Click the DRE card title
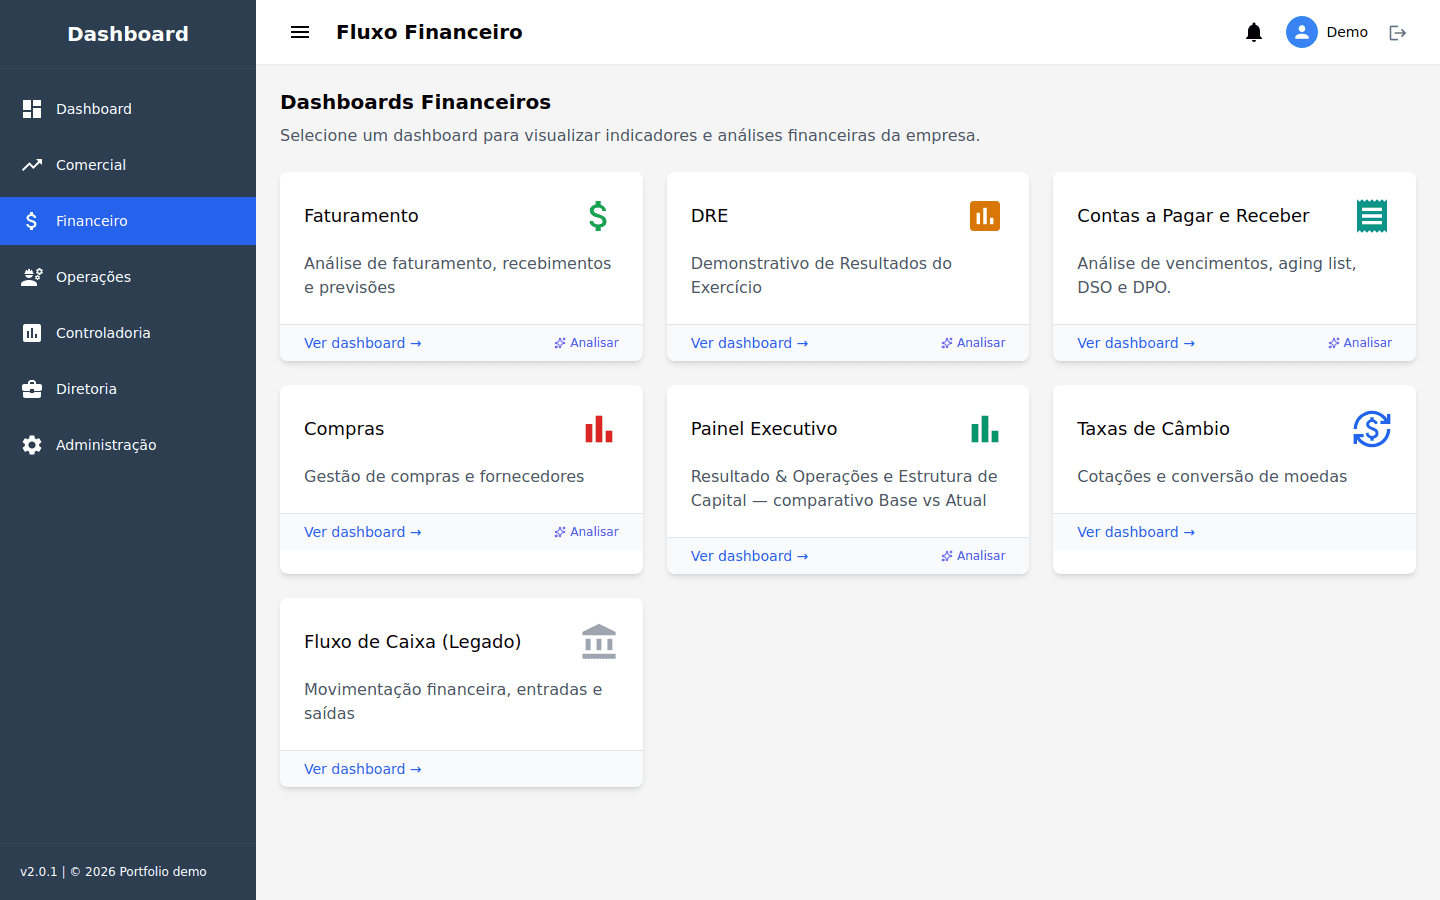1440x900 pixels. click(709, 216)
